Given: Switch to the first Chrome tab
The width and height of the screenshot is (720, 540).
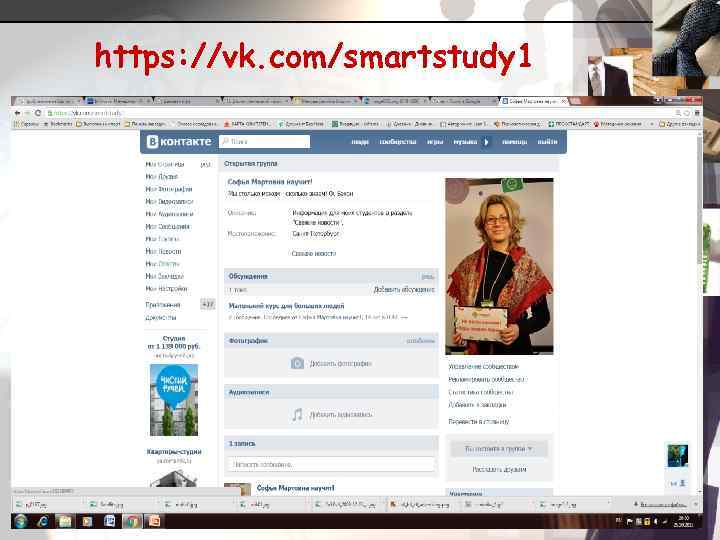Looking at the screenshot, I should click(47, 101).
